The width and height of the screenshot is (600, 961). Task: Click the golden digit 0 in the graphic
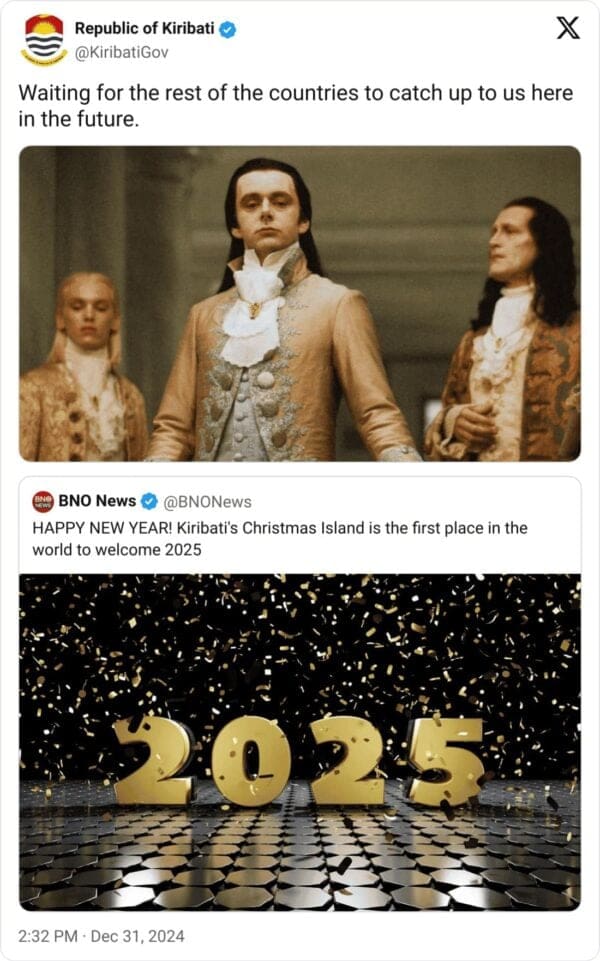click(250, 760)
